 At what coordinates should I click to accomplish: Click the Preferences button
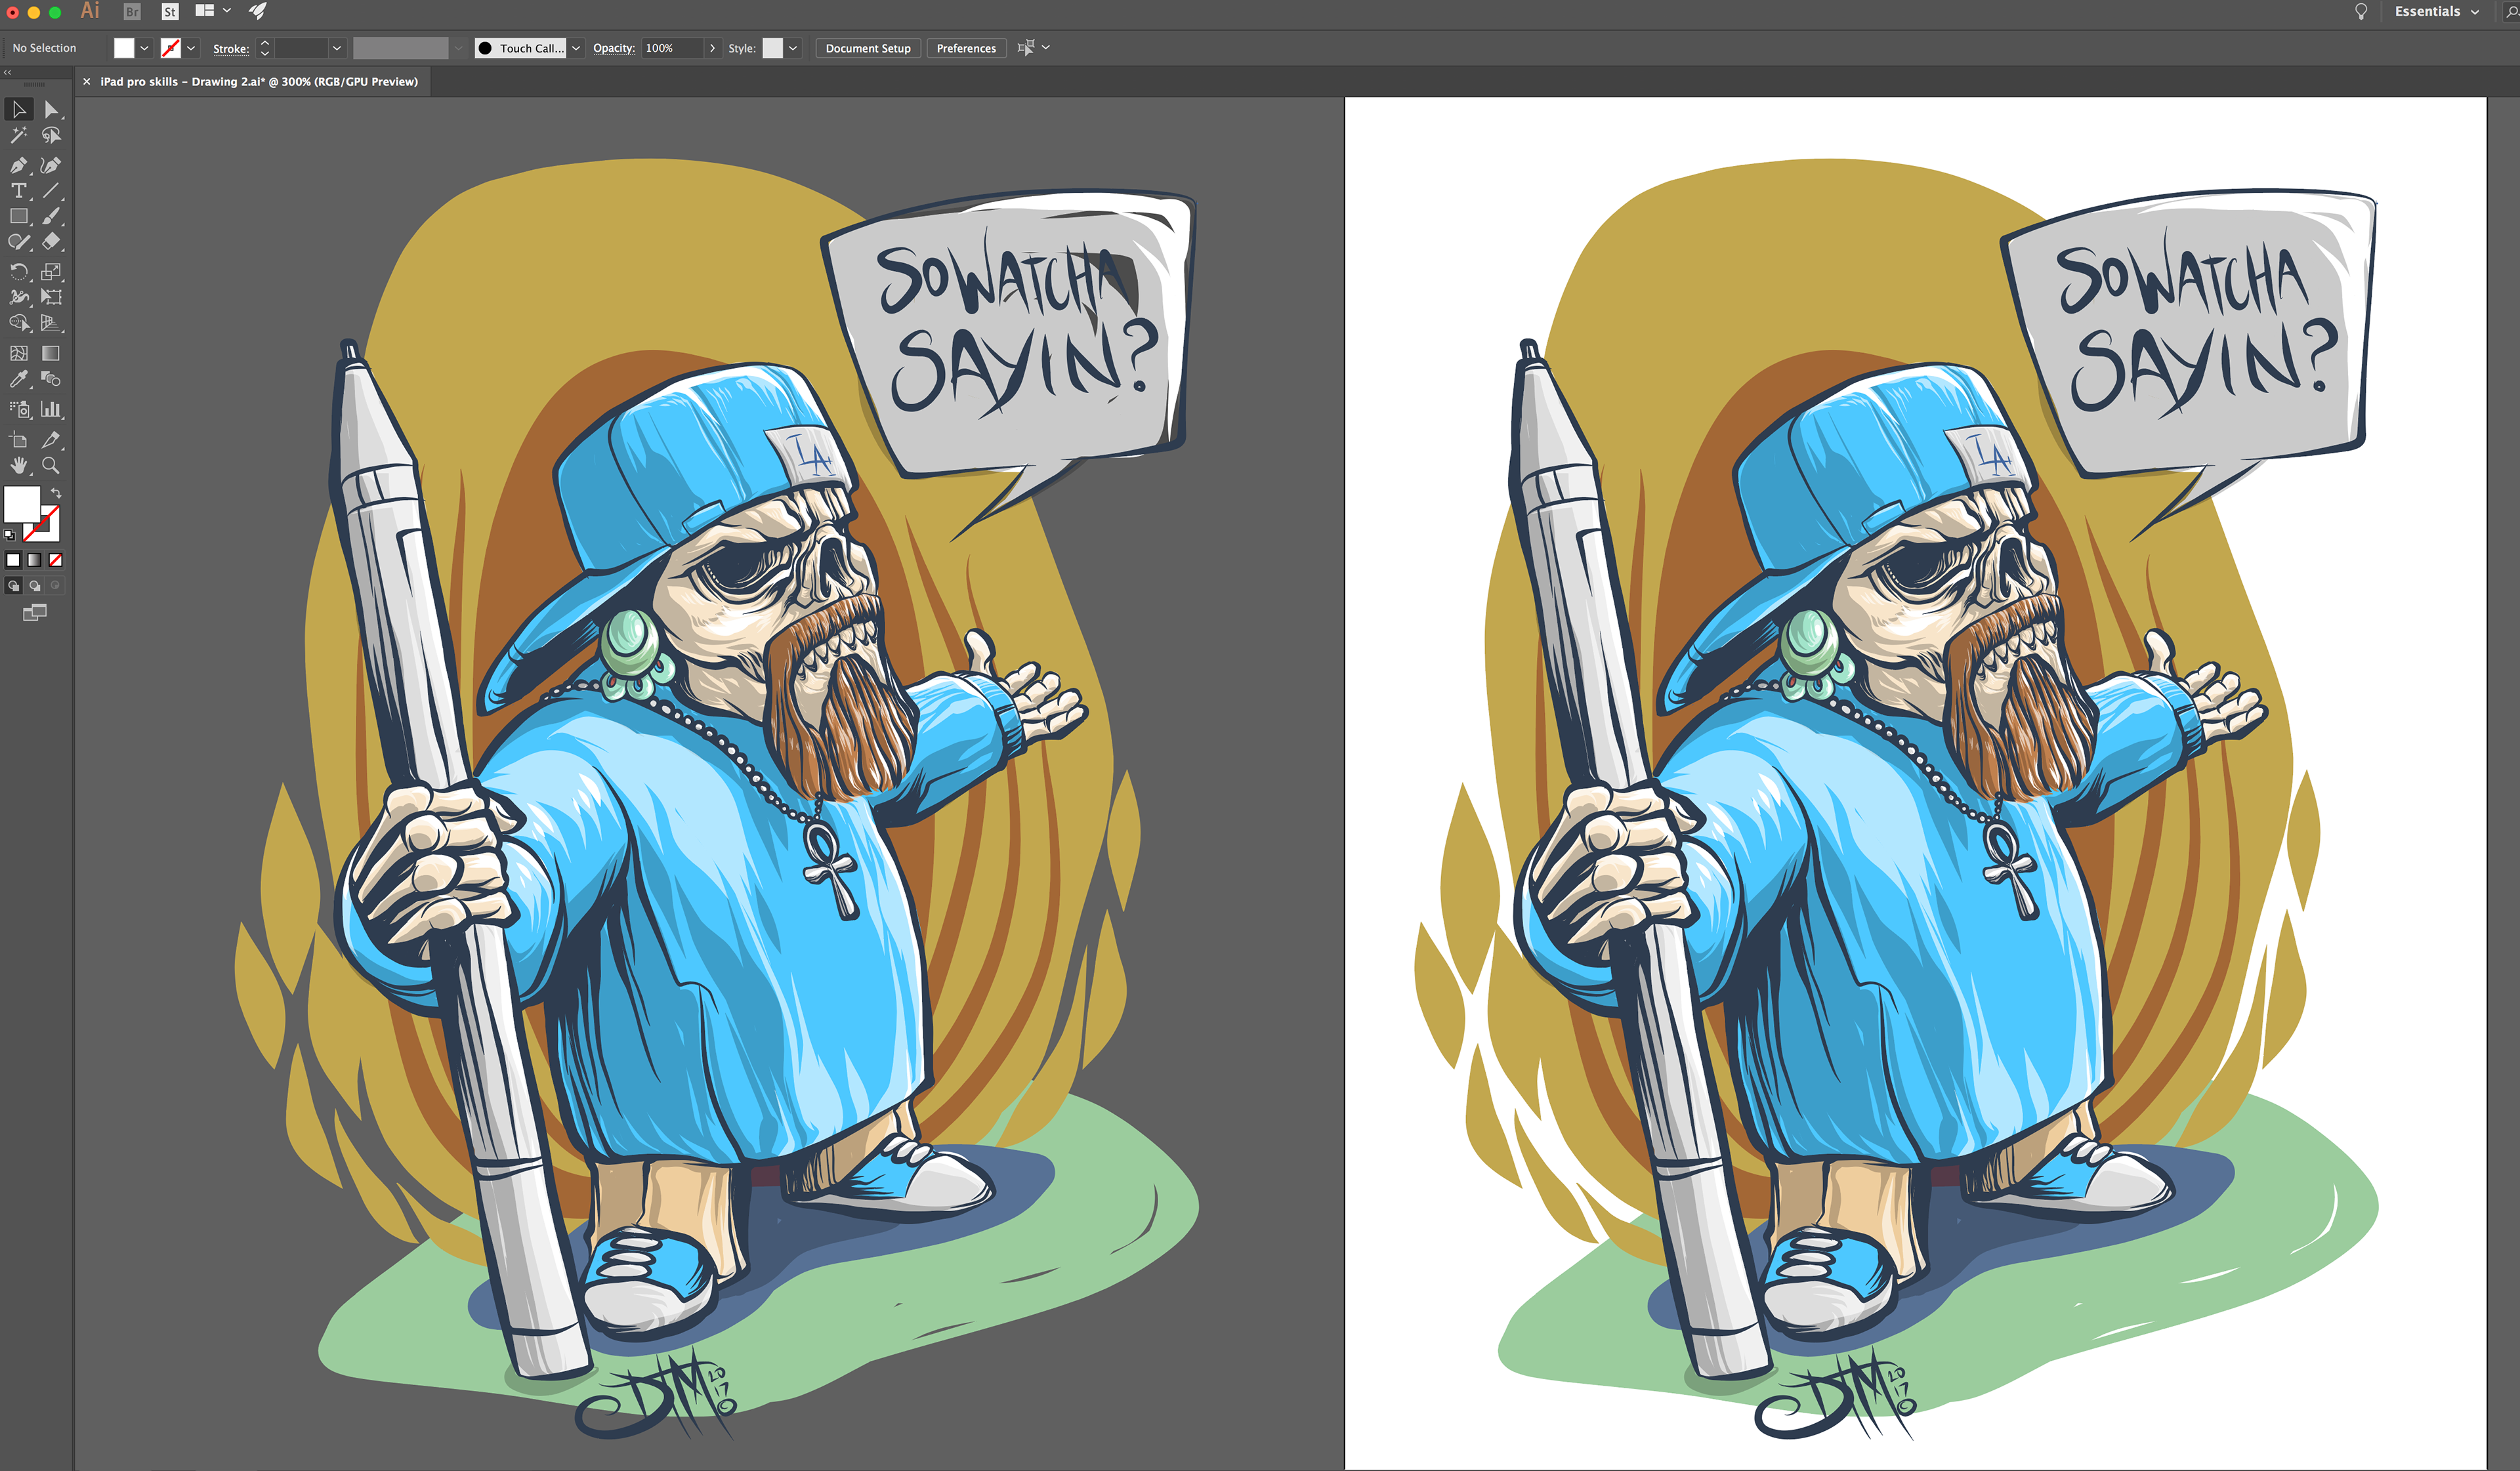[966, 48]
